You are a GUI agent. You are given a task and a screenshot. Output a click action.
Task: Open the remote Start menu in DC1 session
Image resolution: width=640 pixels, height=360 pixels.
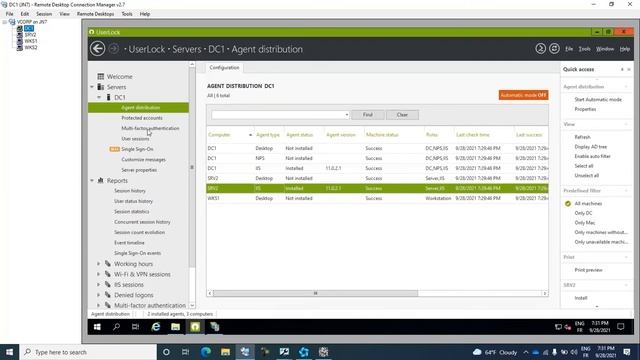click(97, 327)
